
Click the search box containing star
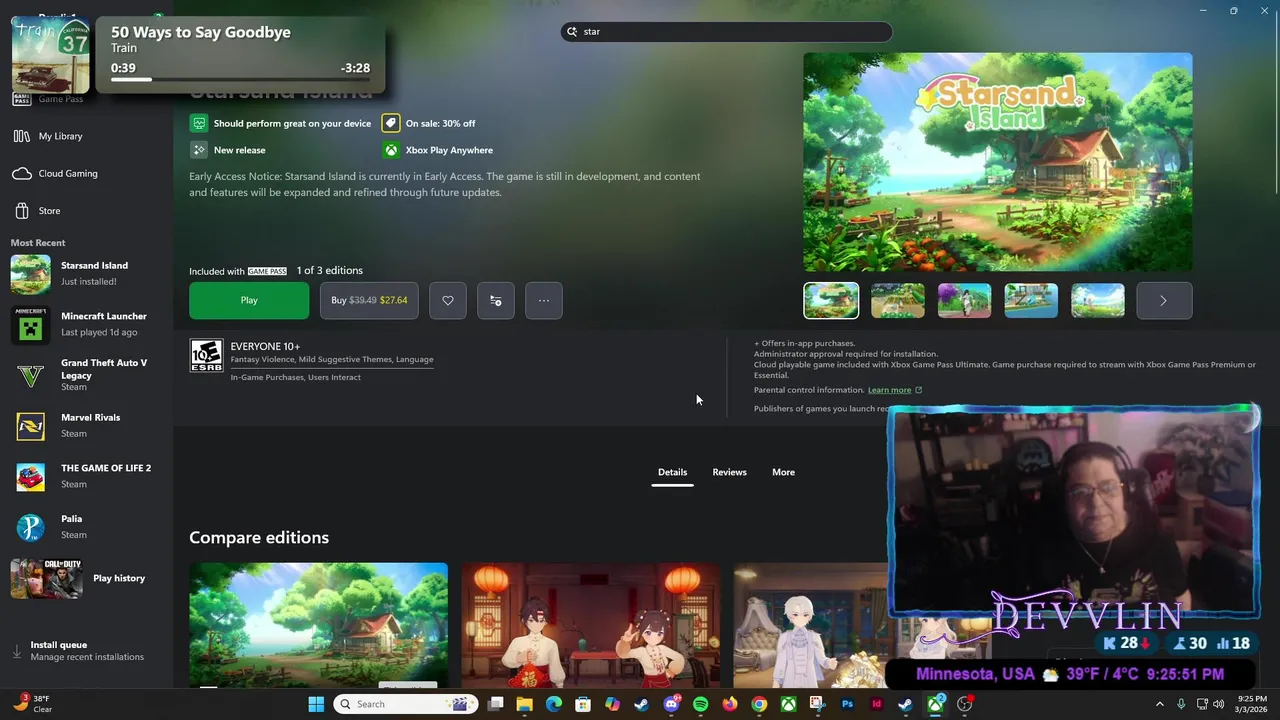pyautogui.click(x=726, y=32)
